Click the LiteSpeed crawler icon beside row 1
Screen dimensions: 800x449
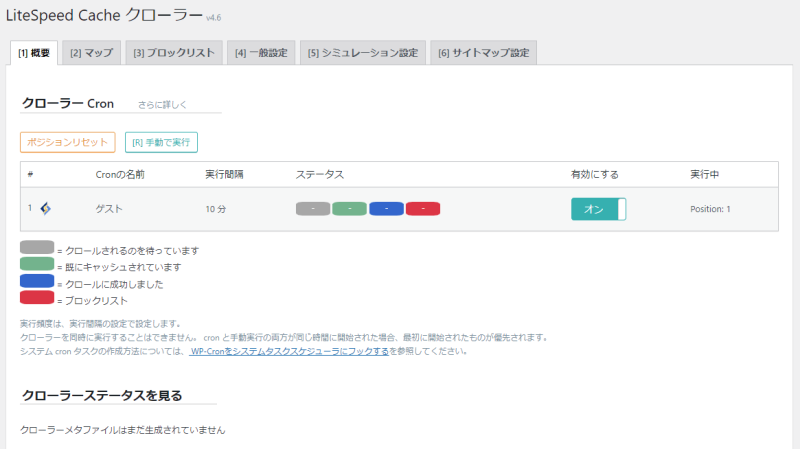pyautogui.click(x=45, y=208)
